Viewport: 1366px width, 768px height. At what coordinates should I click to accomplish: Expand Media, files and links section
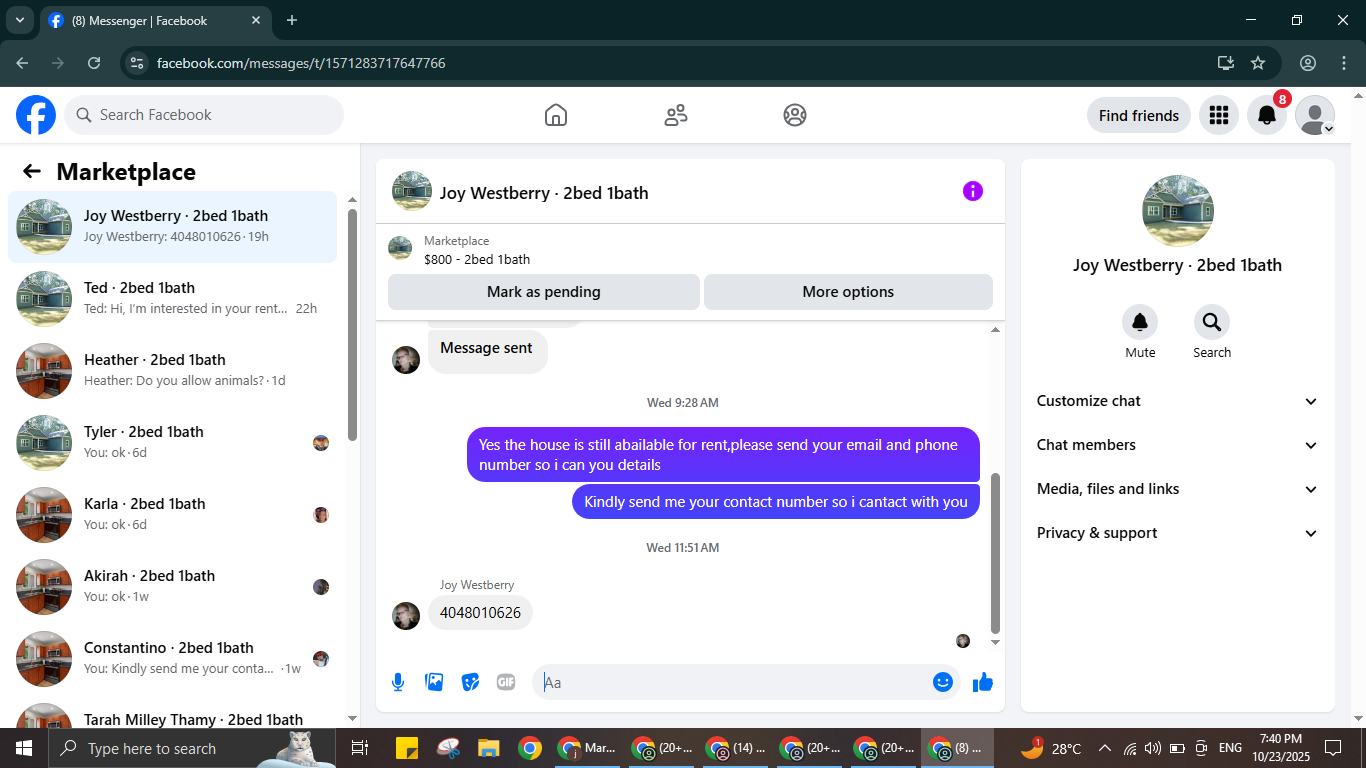click(1178, 489)
